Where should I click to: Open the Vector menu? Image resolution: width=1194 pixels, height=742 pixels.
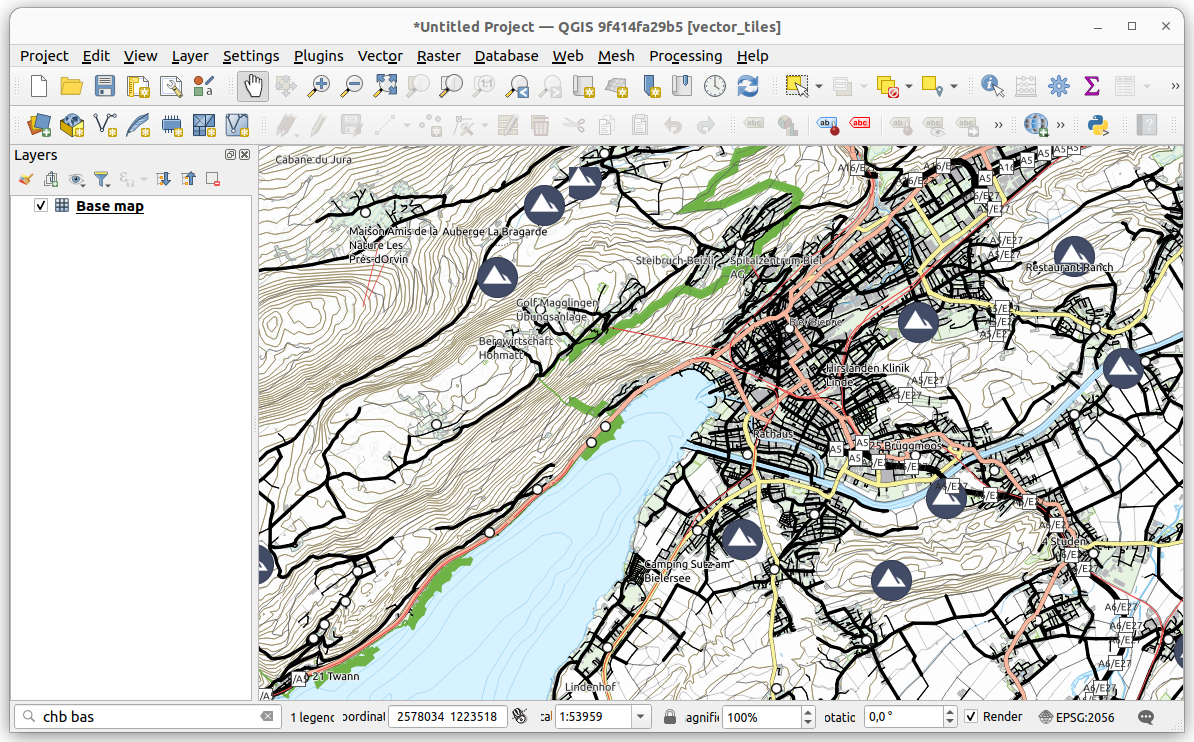point(380,56)
